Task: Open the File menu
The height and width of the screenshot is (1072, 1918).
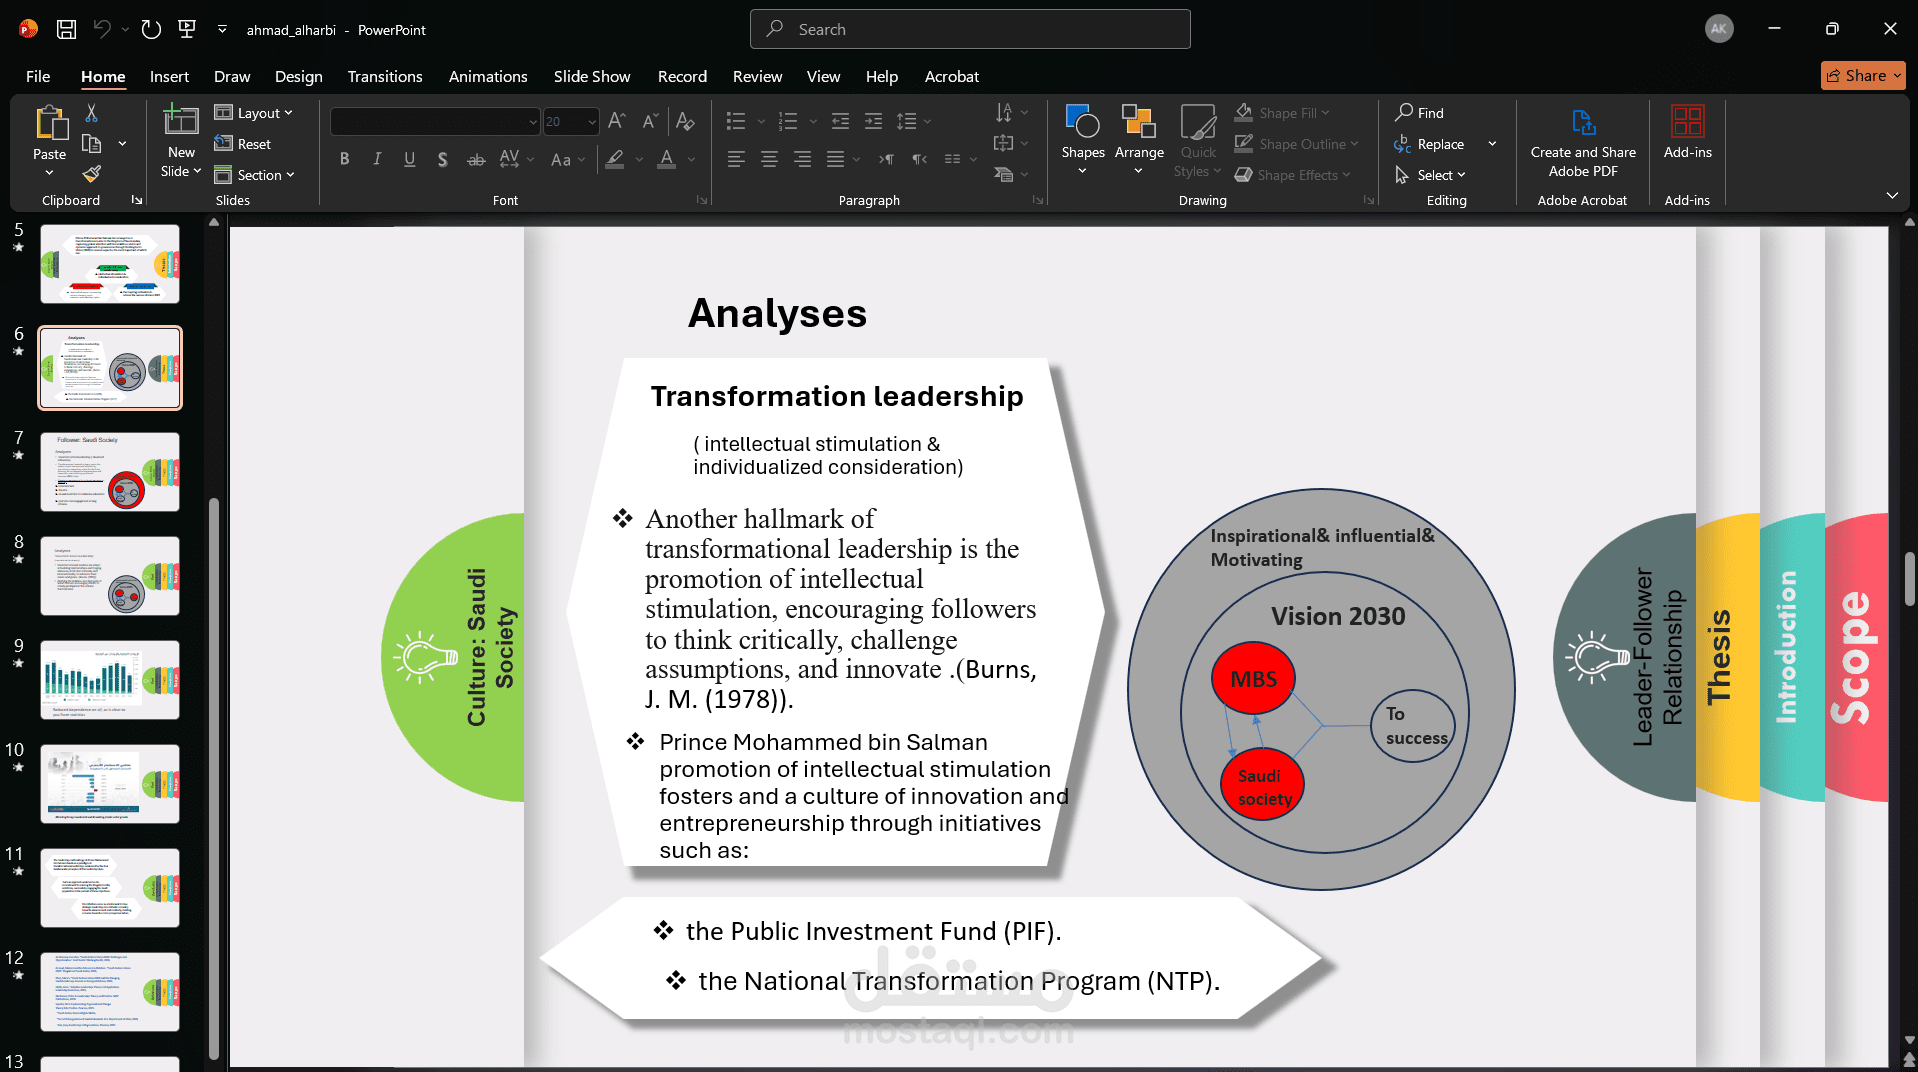Action: pos(38,76)
